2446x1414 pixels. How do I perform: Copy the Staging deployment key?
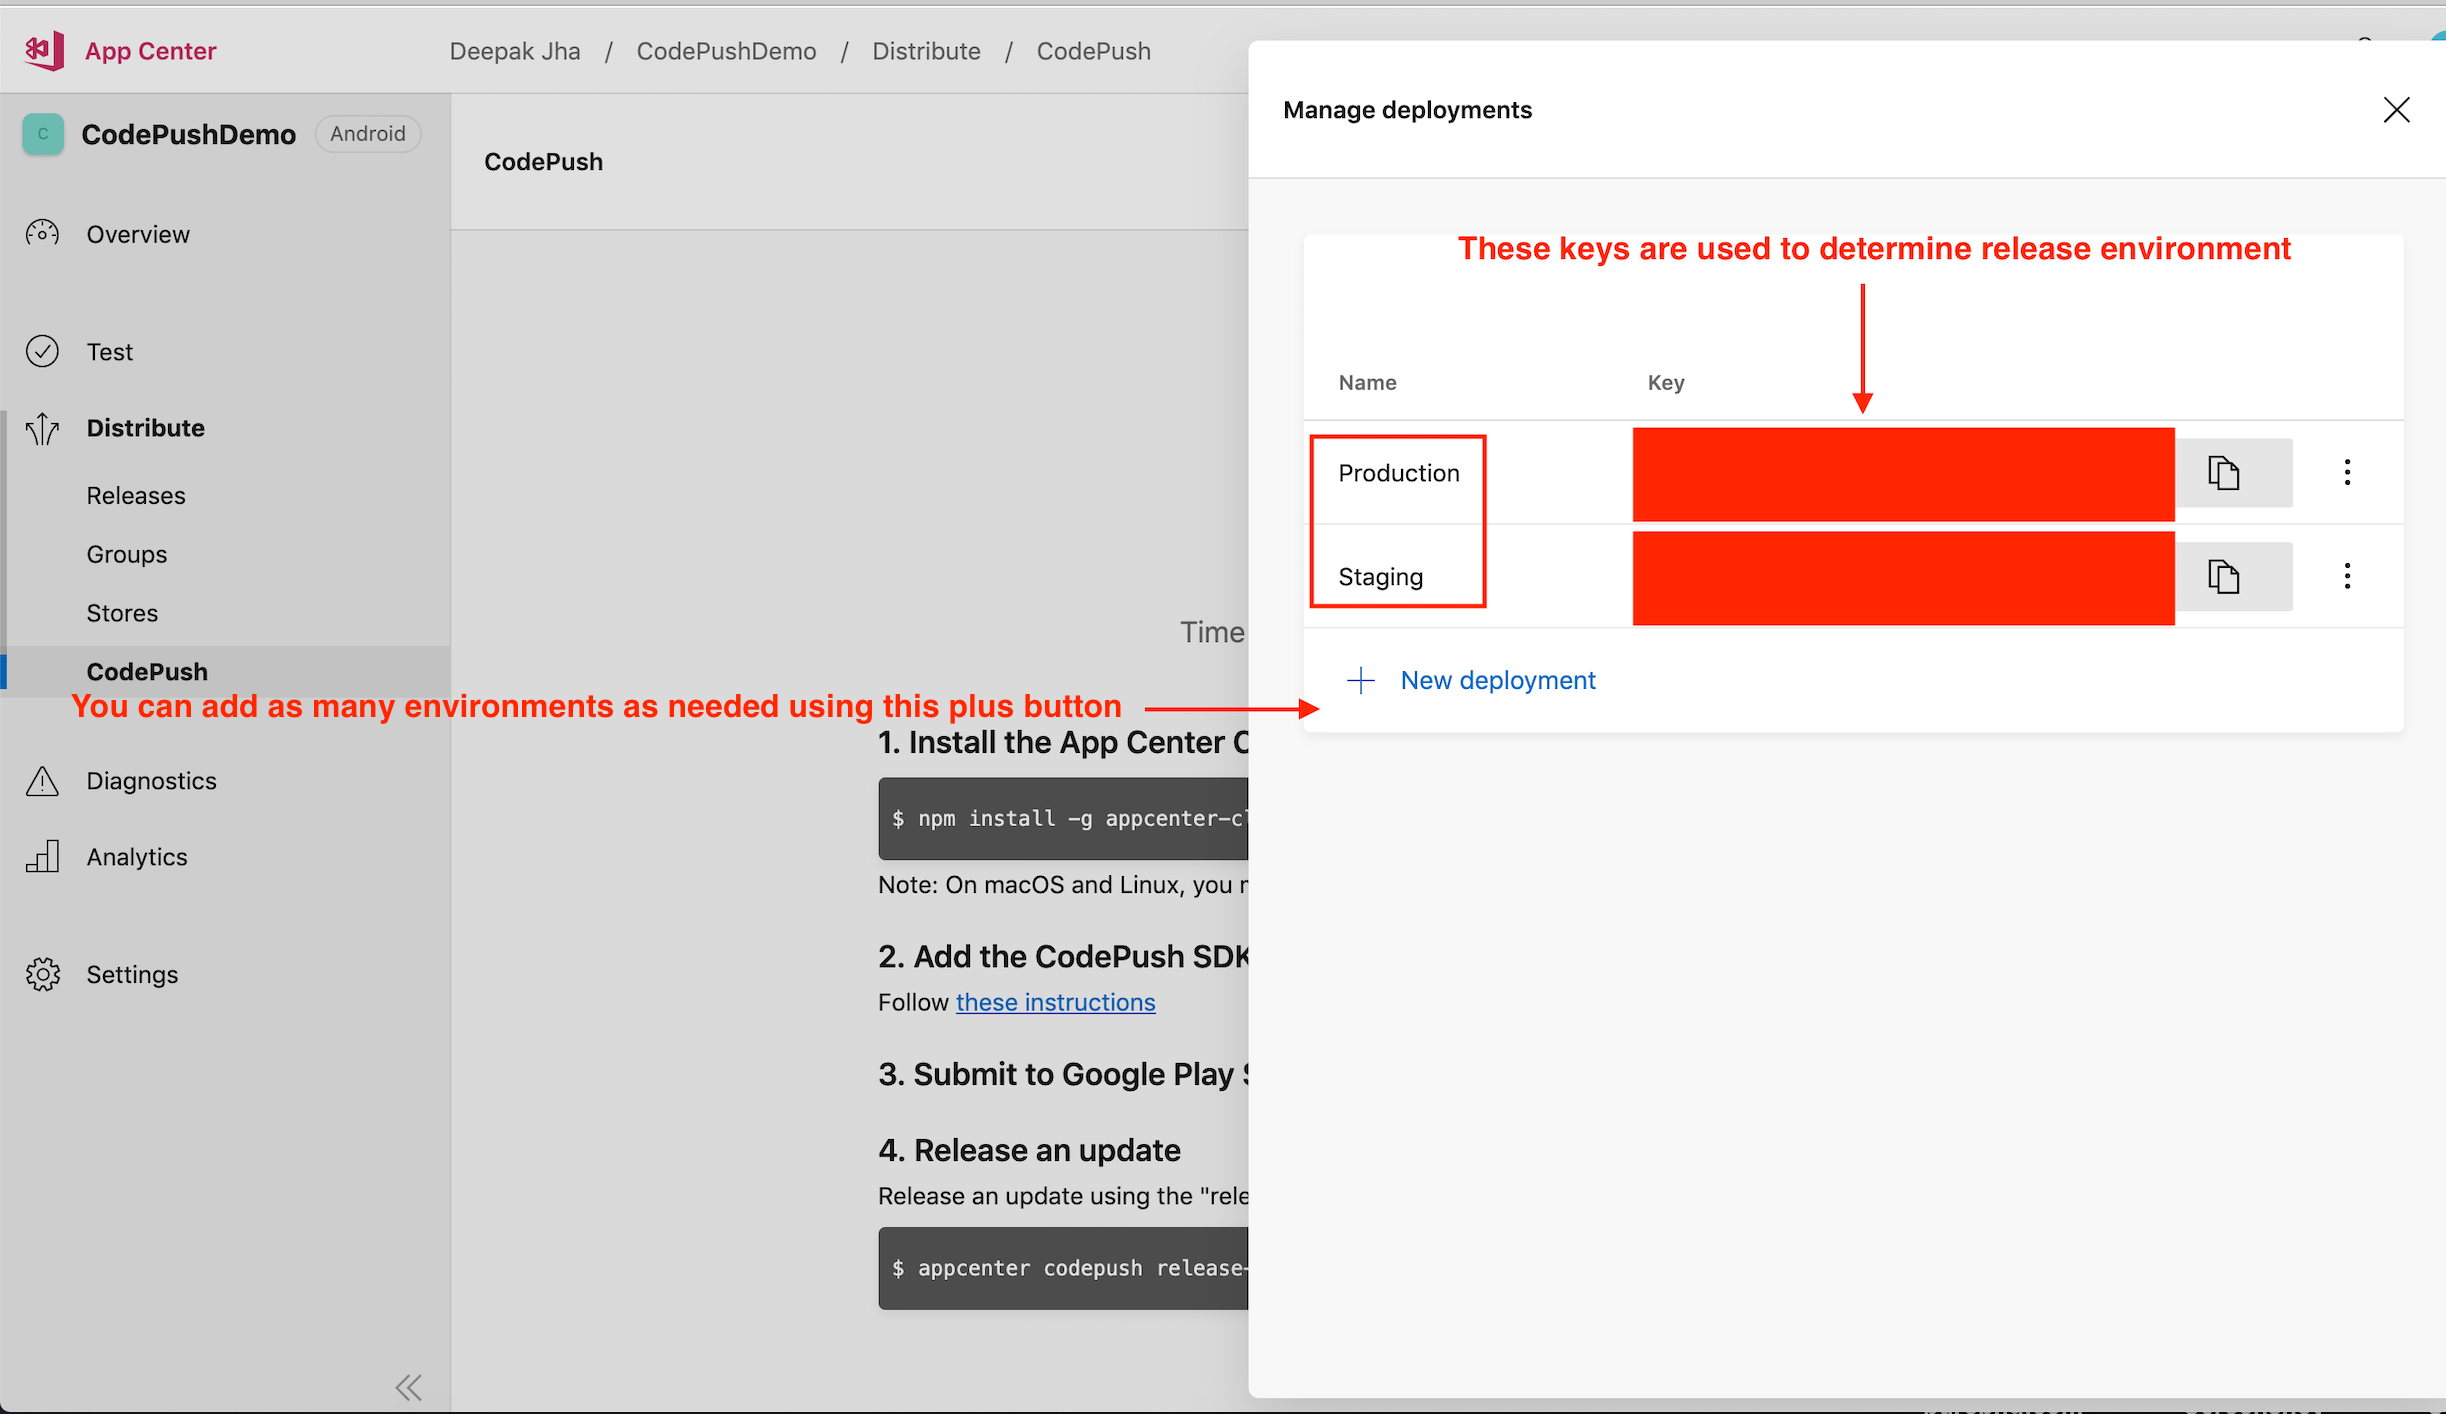(x=2223, y=575)
